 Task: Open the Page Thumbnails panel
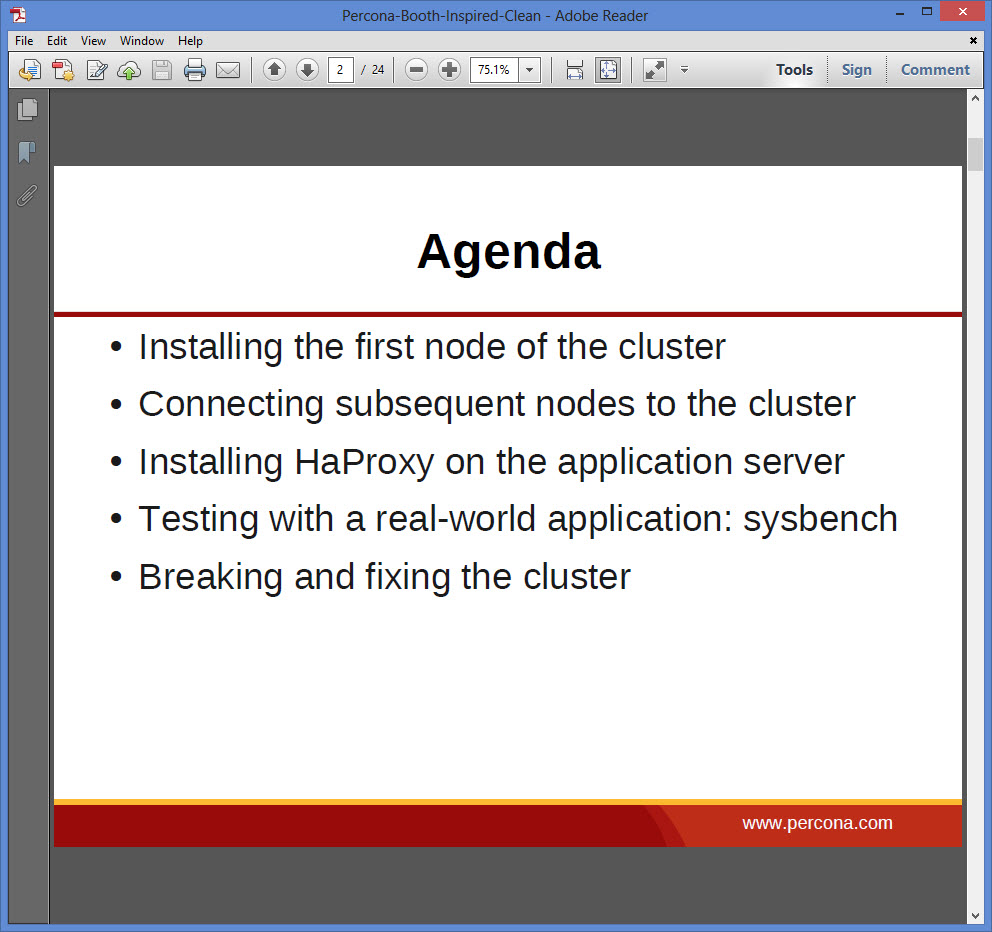[27, 109]
